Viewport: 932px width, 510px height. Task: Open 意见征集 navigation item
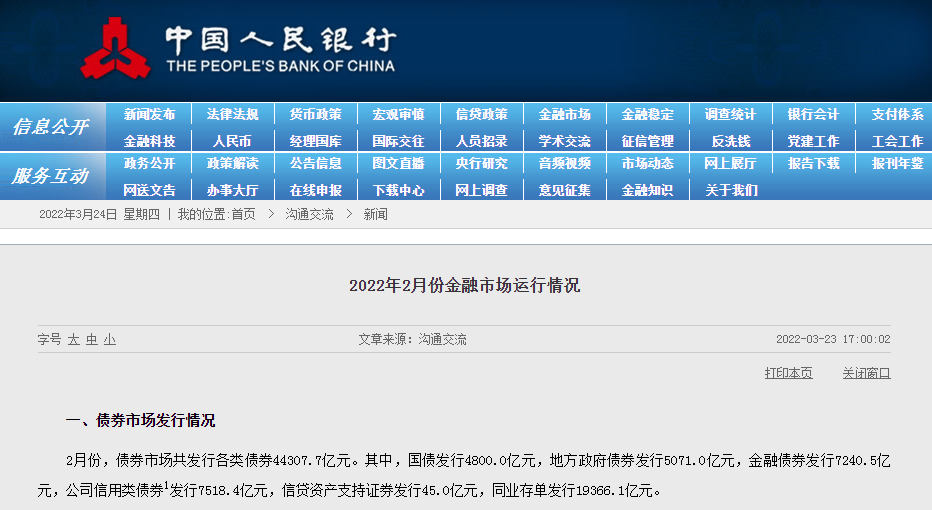coord(565,190)
